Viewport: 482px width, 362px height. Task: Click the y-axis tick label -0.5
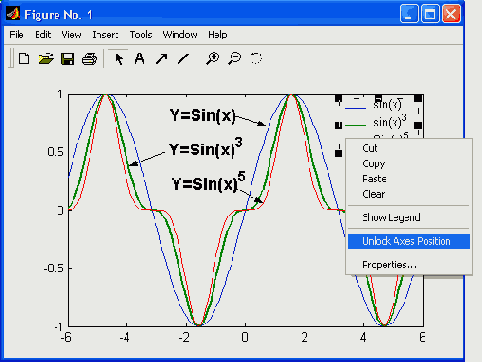(x=53, y=268)
